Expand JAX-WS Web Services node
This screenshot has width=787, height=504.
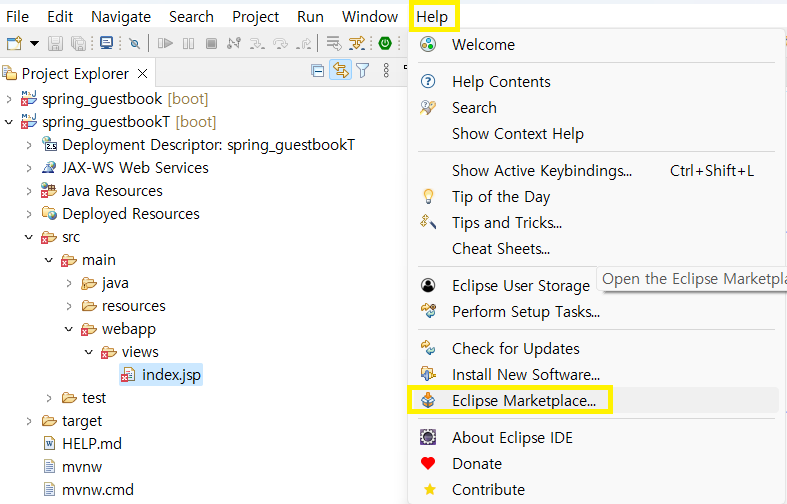(x=29, y=168)
